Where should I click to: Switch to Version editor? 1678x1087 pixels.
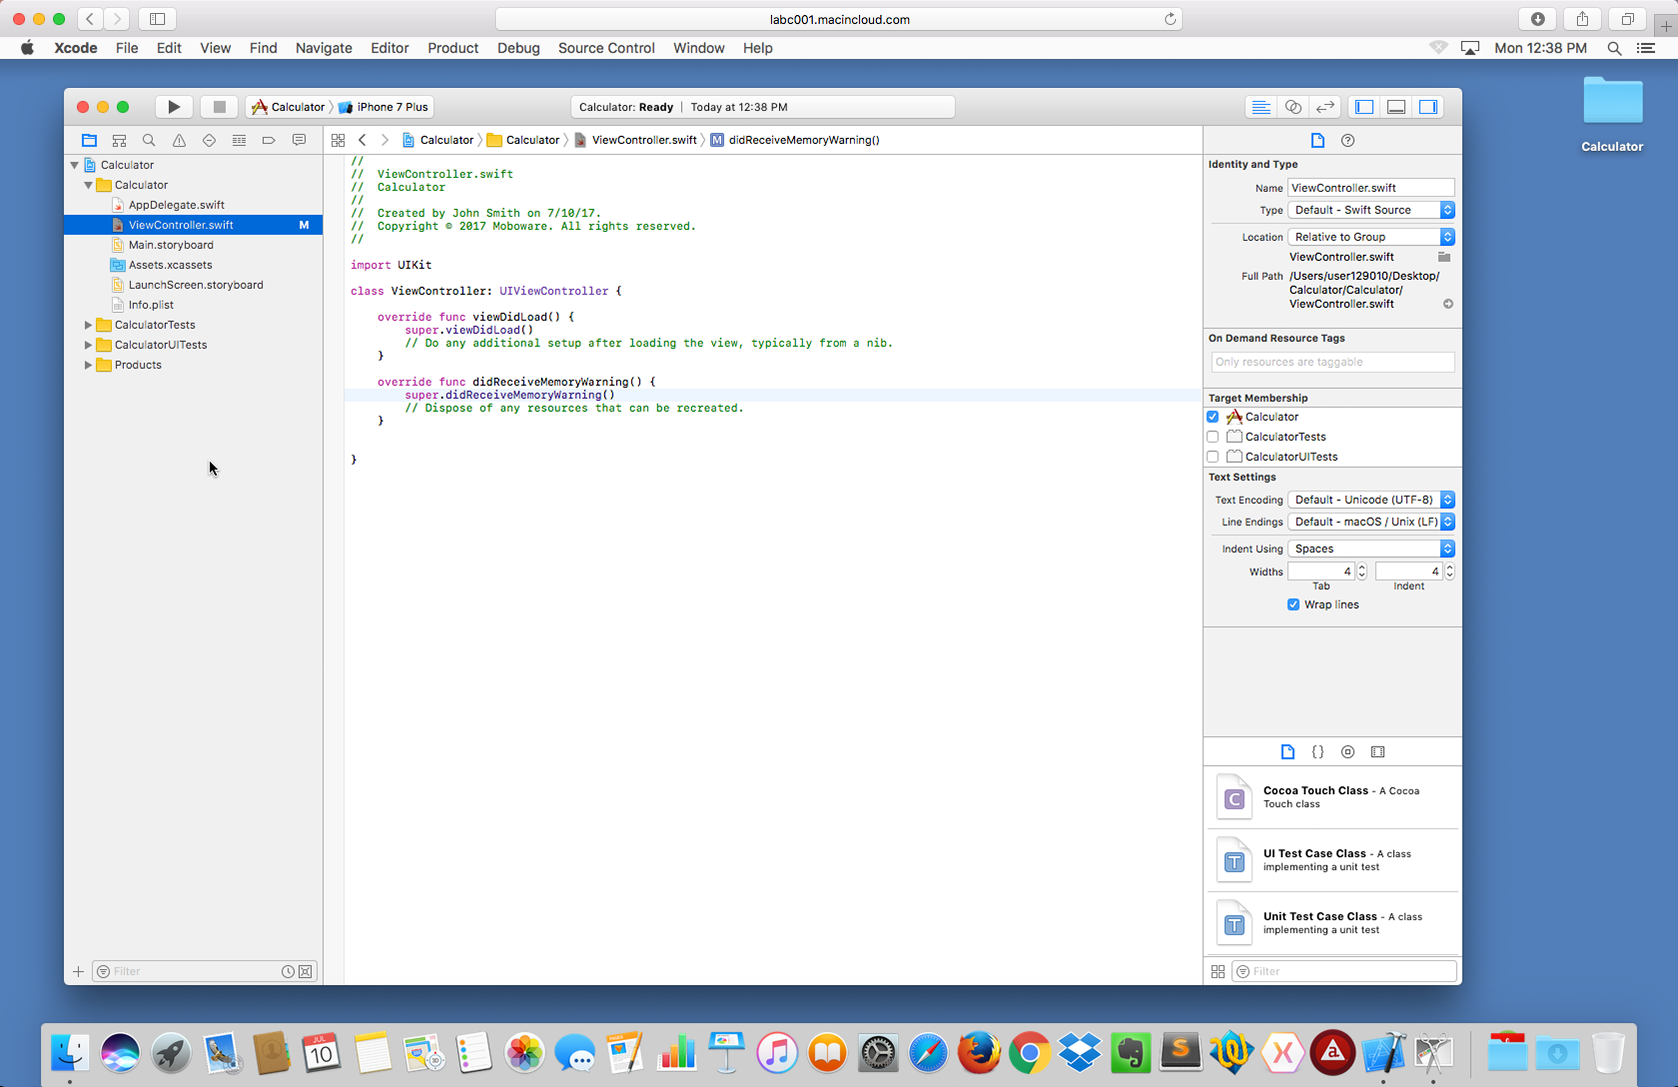coord(1325,107)
